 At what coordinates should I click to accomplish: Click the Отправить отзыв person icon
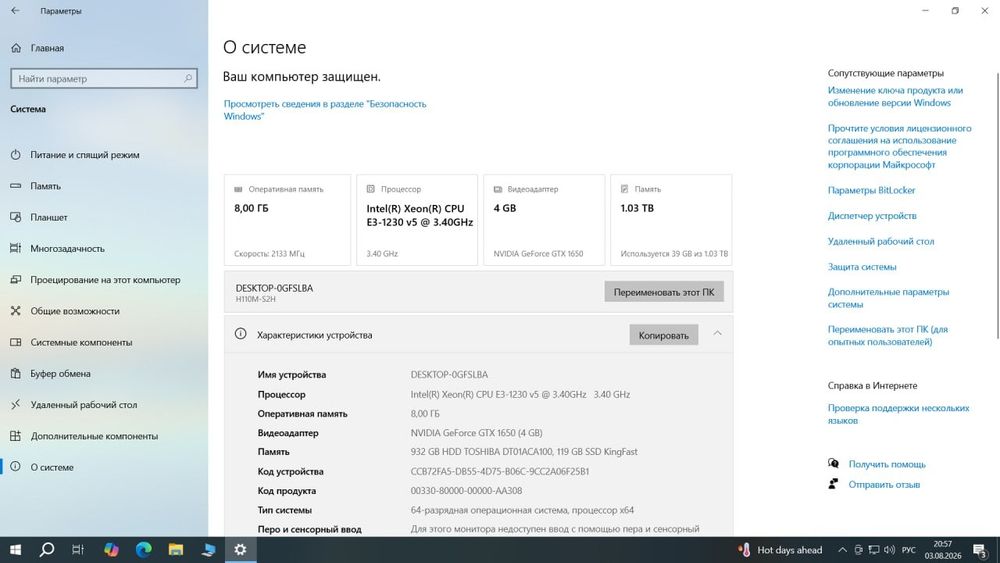click(x=833, y=484)
